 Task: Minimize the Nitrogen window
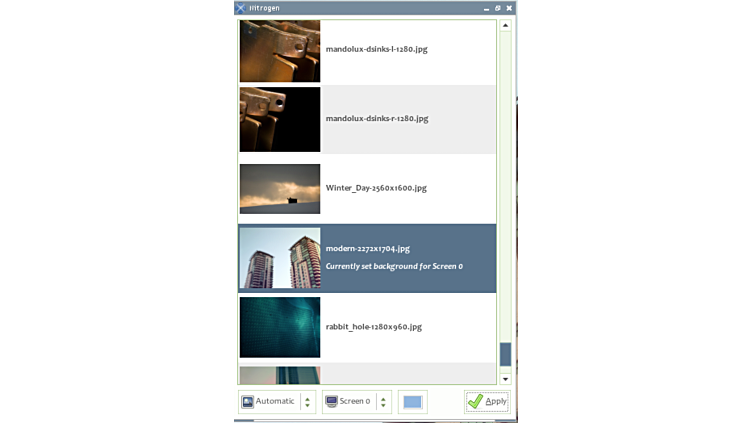486,8
